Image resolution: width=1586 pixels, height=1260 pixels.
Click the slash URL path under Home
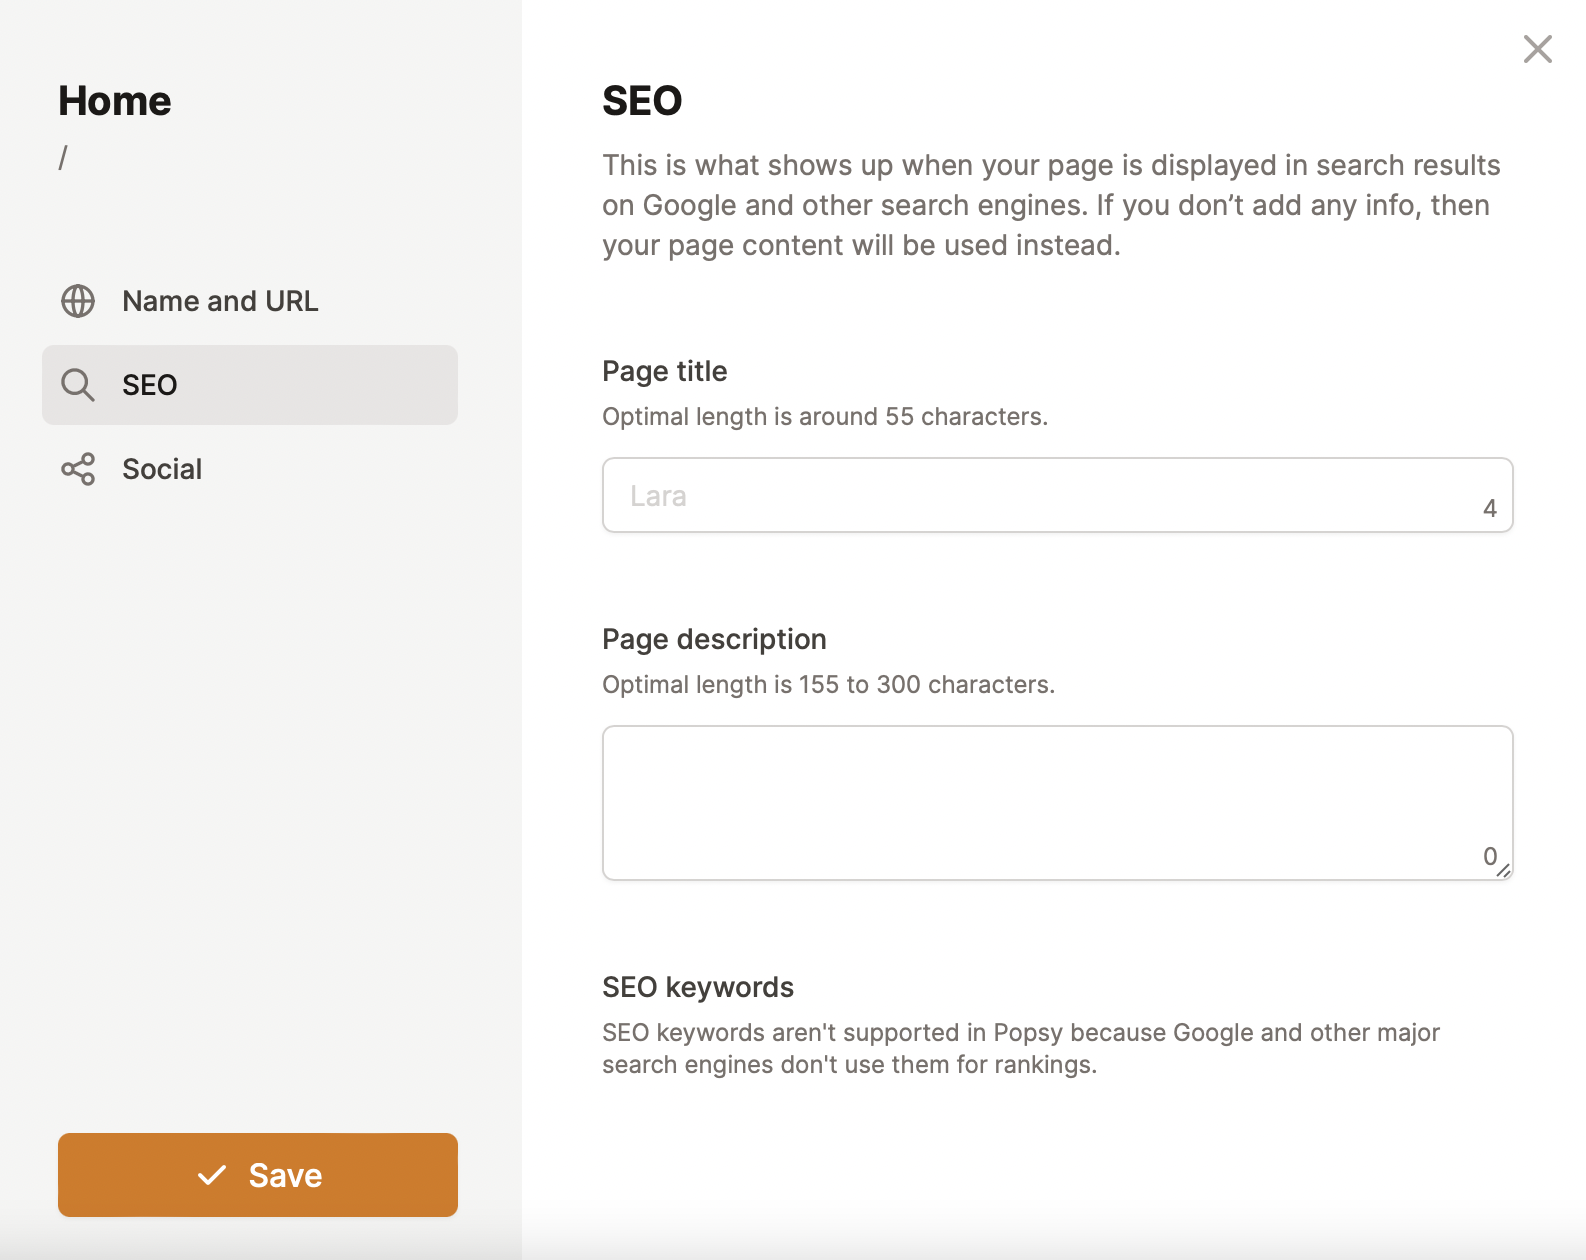63,158
